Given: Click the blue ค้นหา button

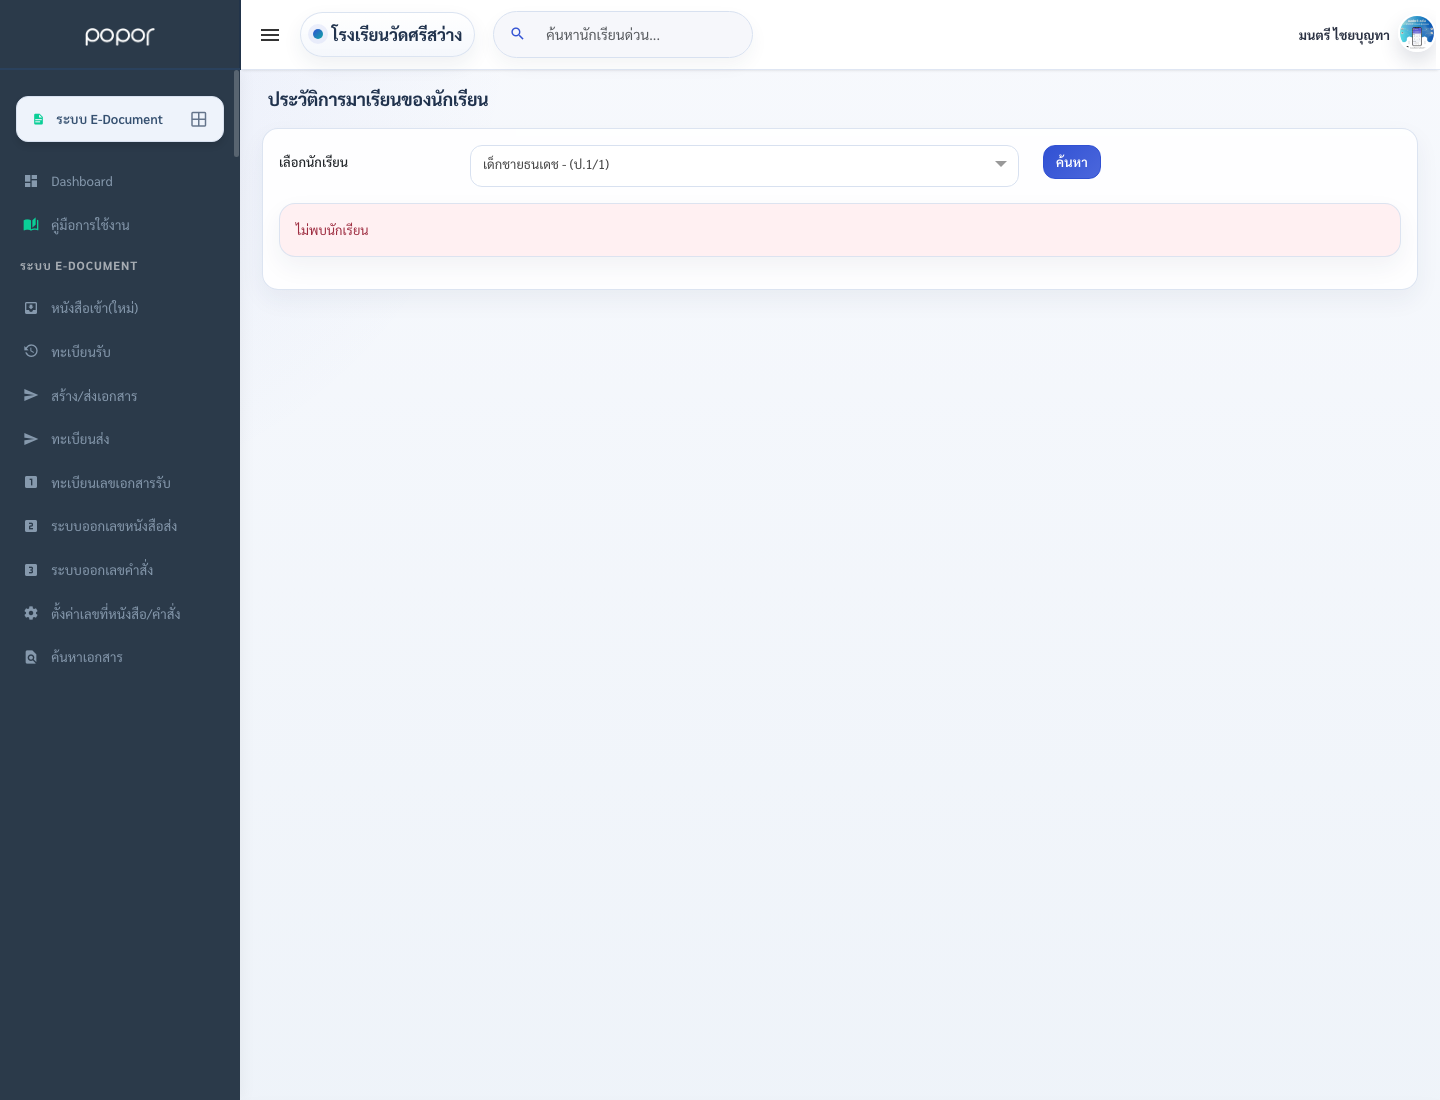Looking at the screenshot, I should point(1072,162).
